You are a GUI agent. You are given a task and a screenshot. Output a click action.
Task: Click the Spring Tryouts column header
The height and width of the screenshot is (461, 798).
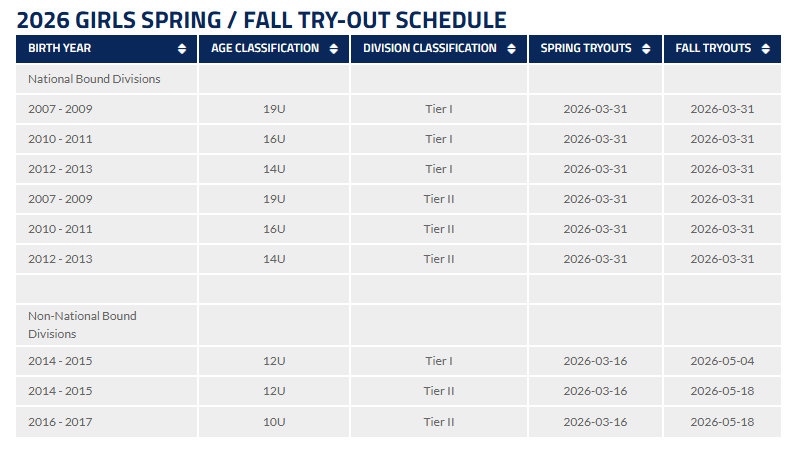586,49
